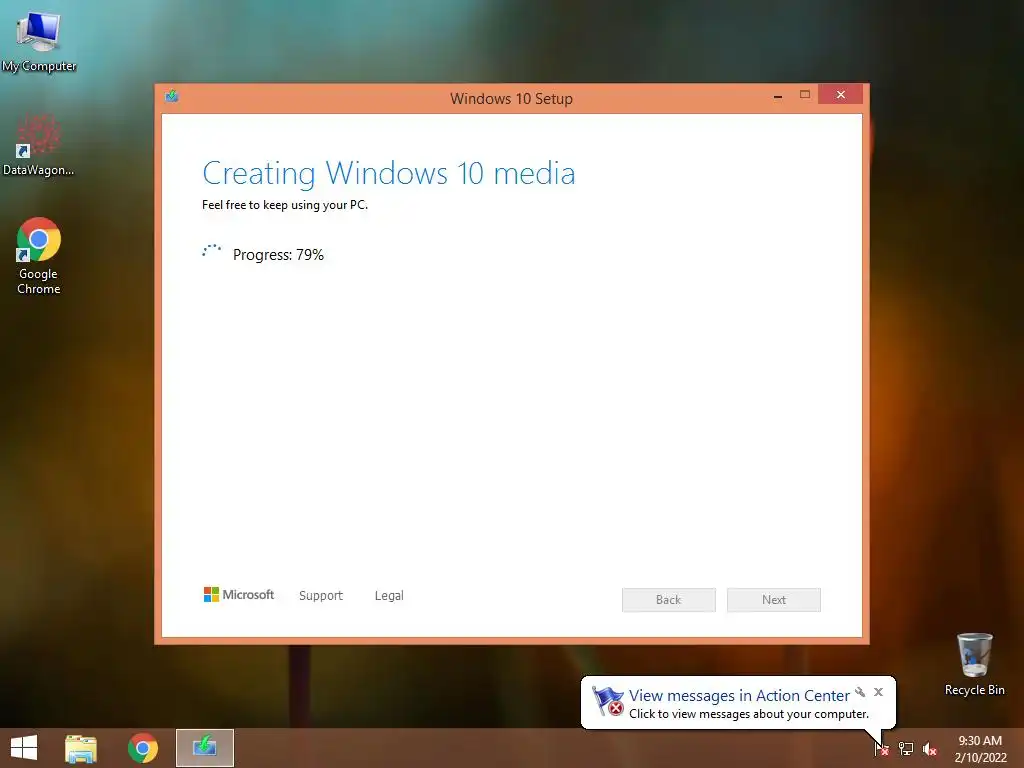Viewport: 1024px width, 768px height.
Task: Open notification options wrench icon
Action: [860, 692]
